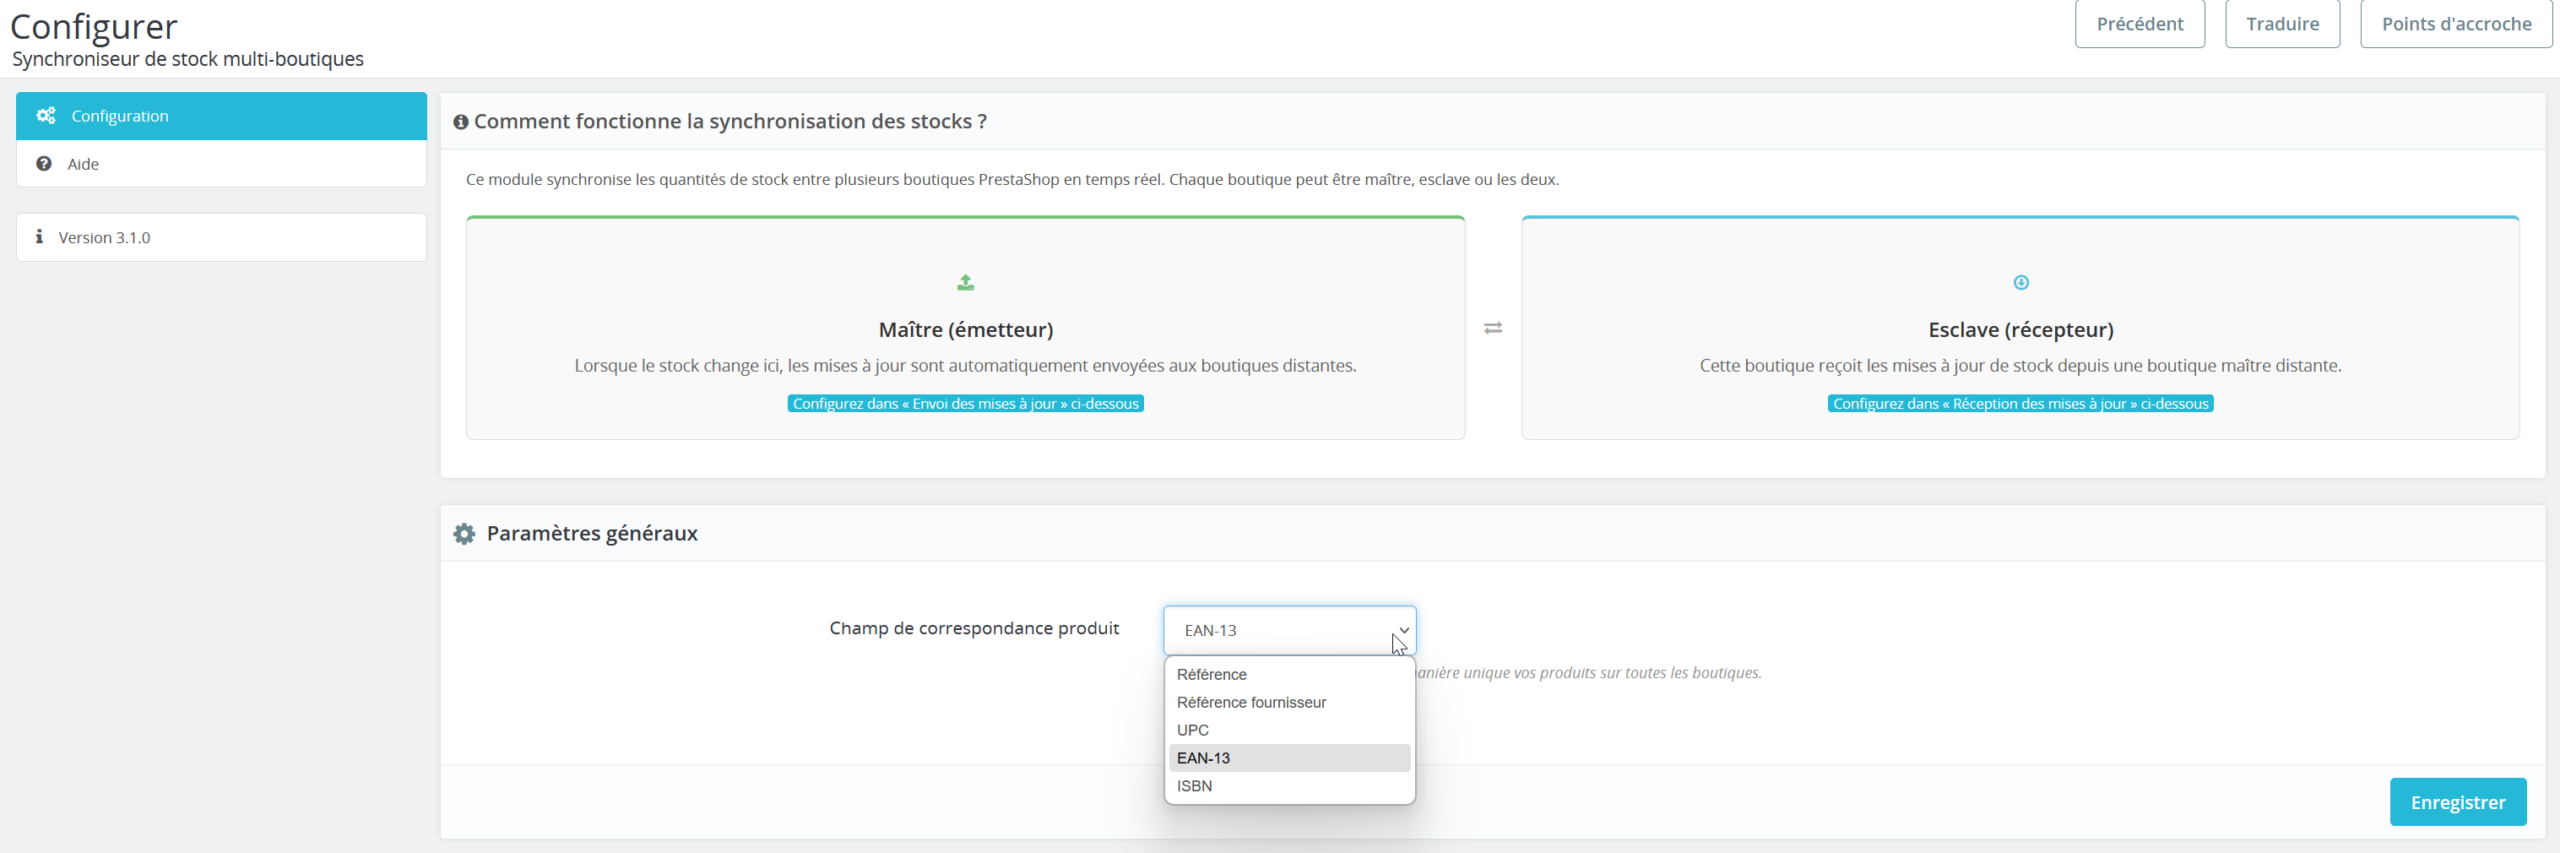This screenshot has height=853, width=2560.
Task: Choose EAN-13 from the dropdown list
Action: coord(1290,758)
